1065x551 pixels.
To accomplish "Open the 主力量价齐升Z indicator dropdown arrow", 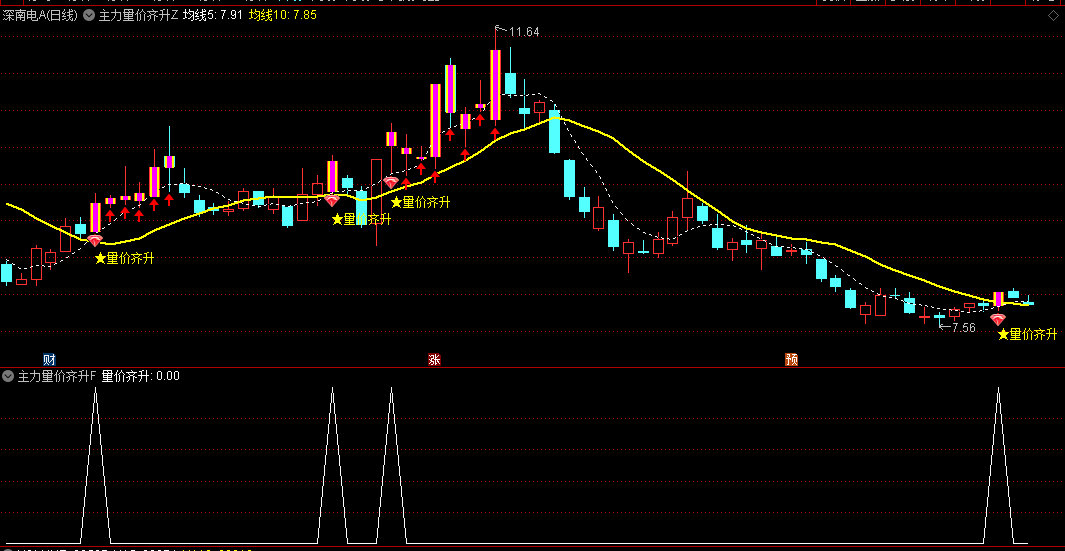I will click(x=89, y=15).
